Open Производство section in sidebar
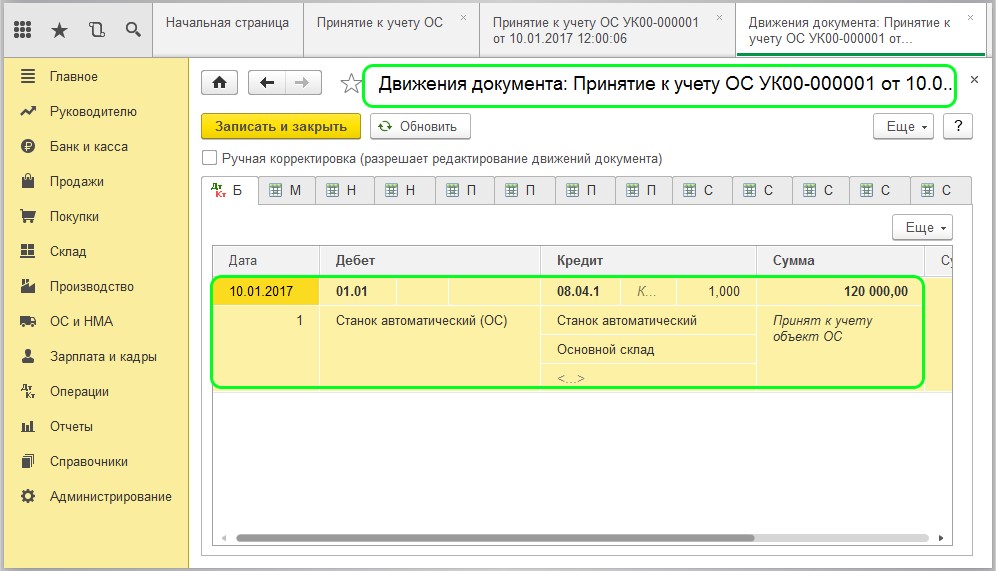996x571 pixels. click(91, 286)
